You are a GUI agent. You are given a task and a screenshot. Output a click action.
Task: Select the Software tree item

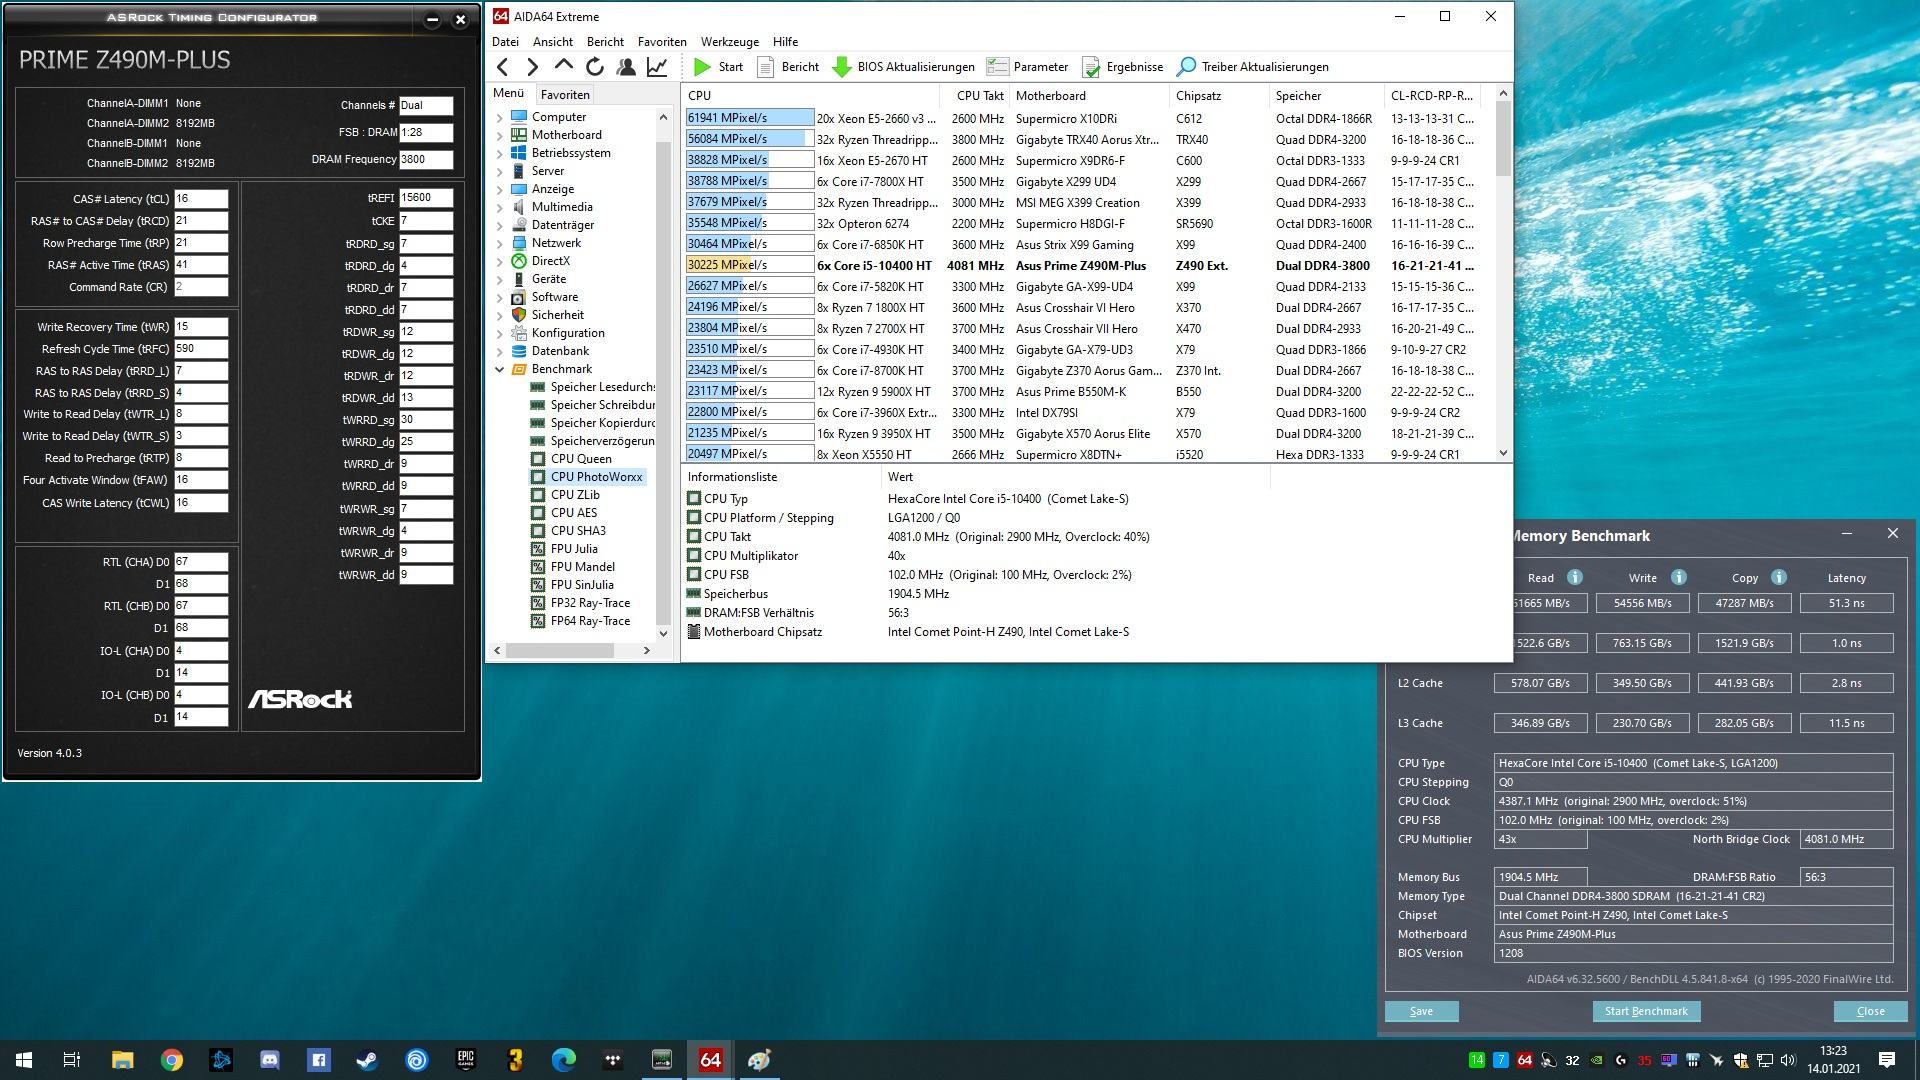[554, 297]
